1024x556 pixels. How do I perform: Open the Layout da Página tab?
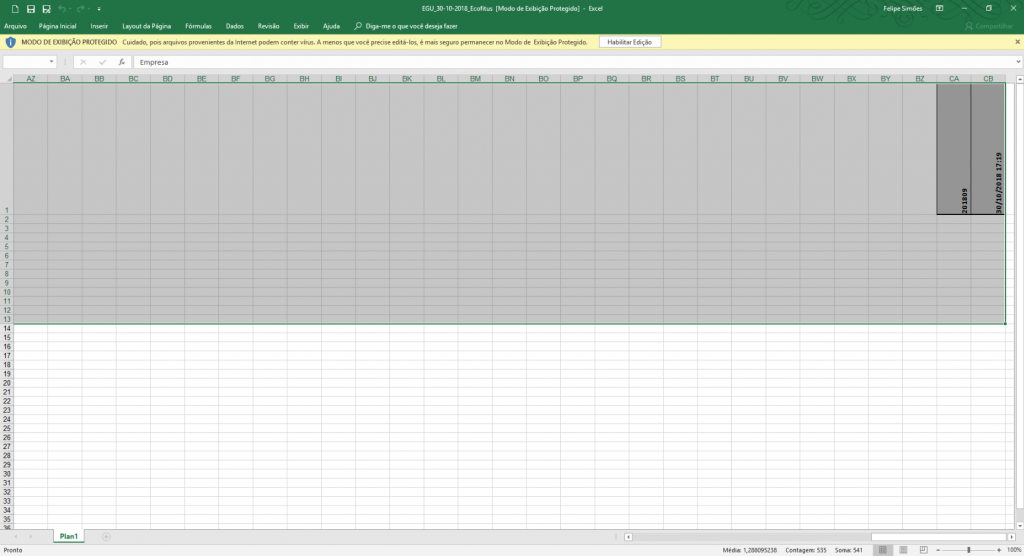[146, 26]
